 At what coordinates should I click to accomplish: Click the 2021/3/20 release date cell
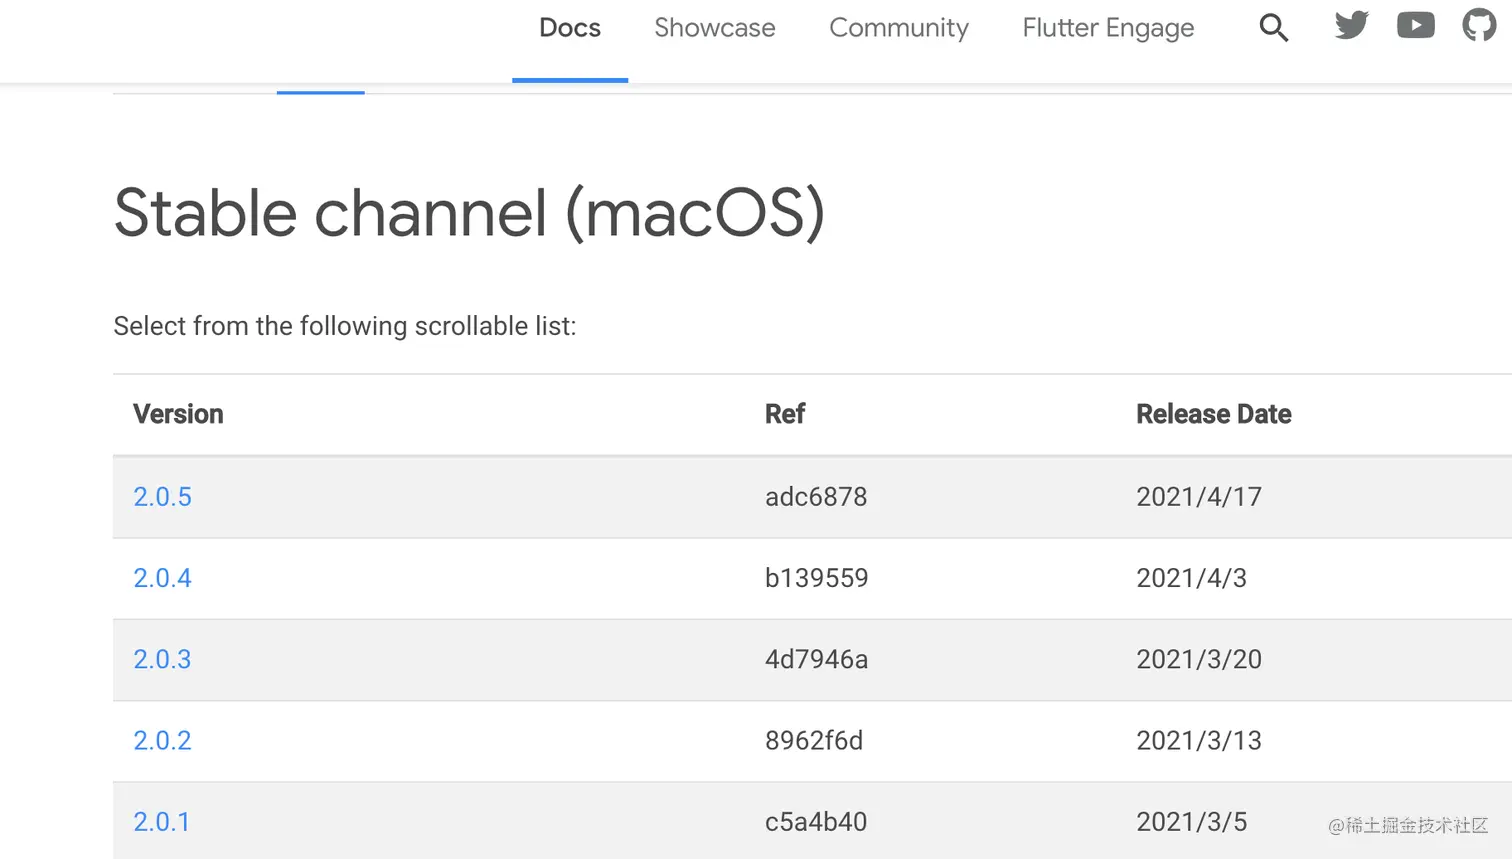coord(1198,659)
